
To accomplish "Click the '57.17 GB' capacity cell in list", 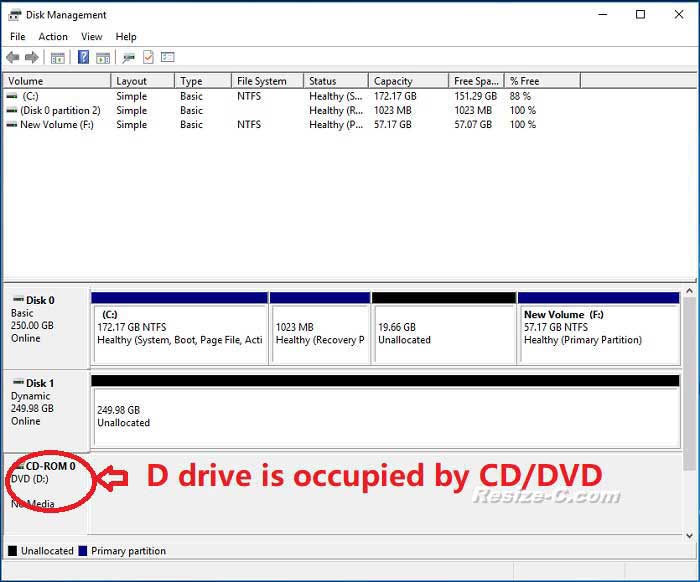I will pyautogui.click(x=392, y=125).
